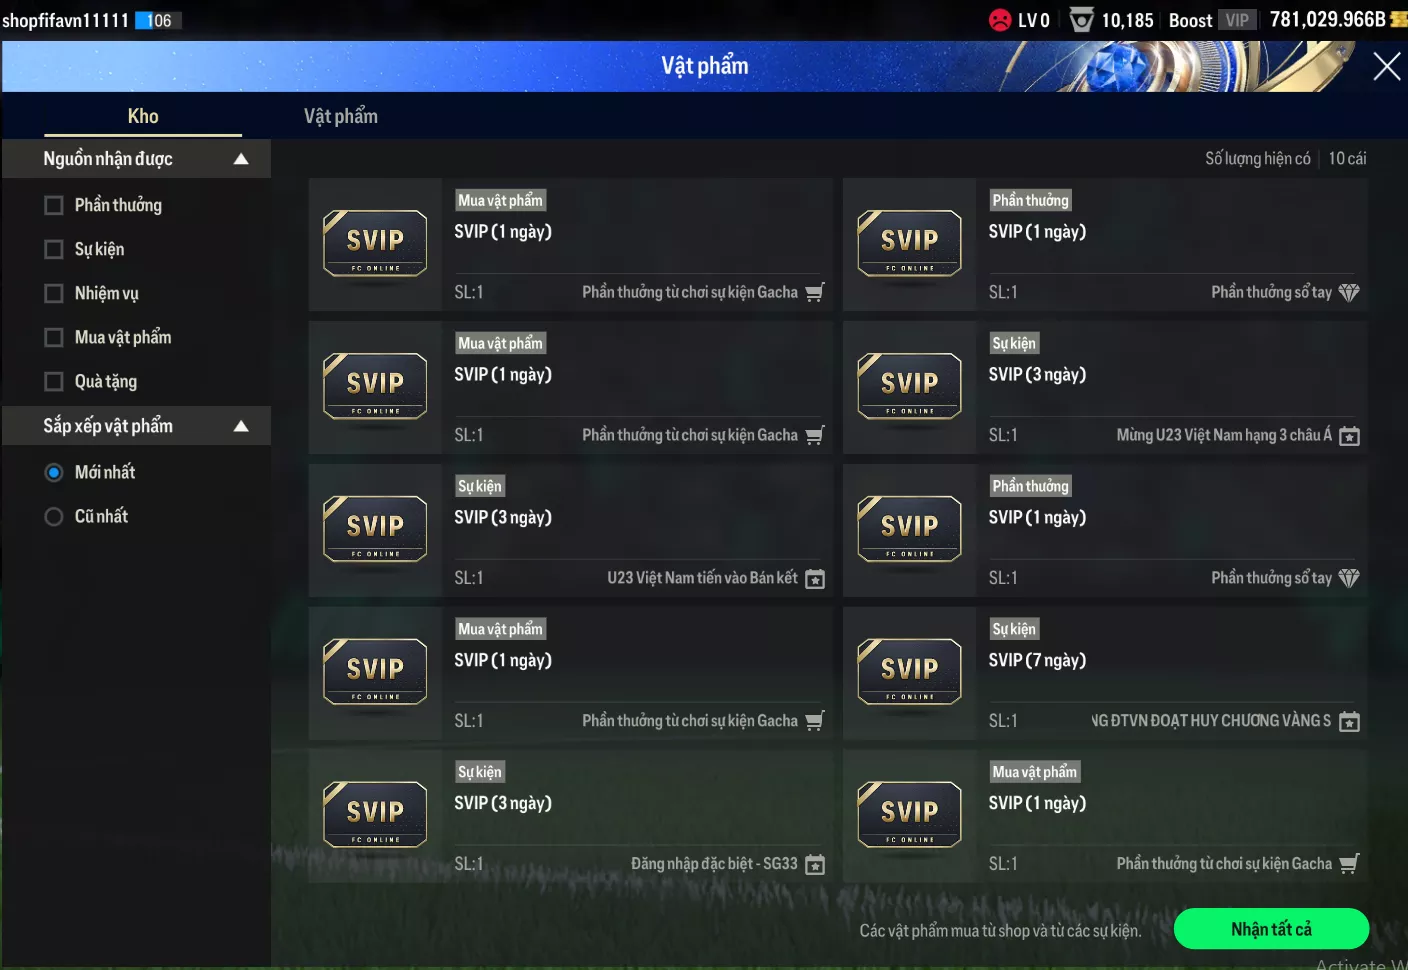
Task: Collapse the Sắp xếp vật phẩm section
Action: [x=241, y=426]
